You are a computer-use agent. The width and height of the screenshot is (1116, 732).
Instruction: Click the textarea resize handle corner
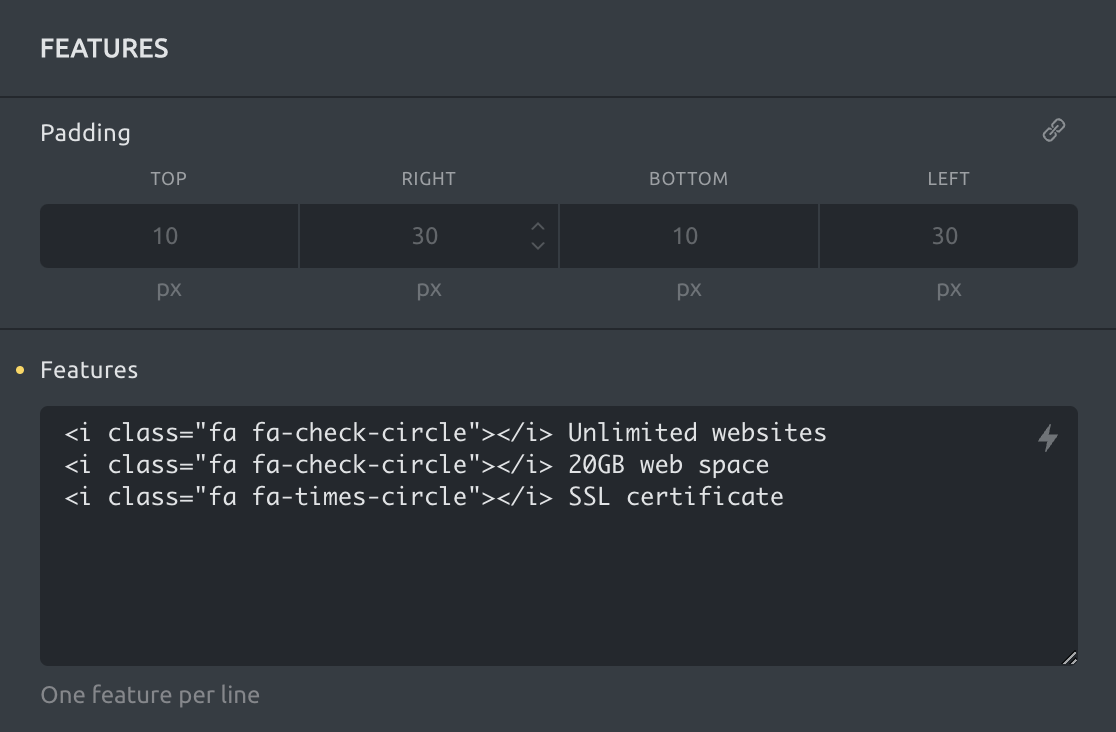(x=1069, y=657)
